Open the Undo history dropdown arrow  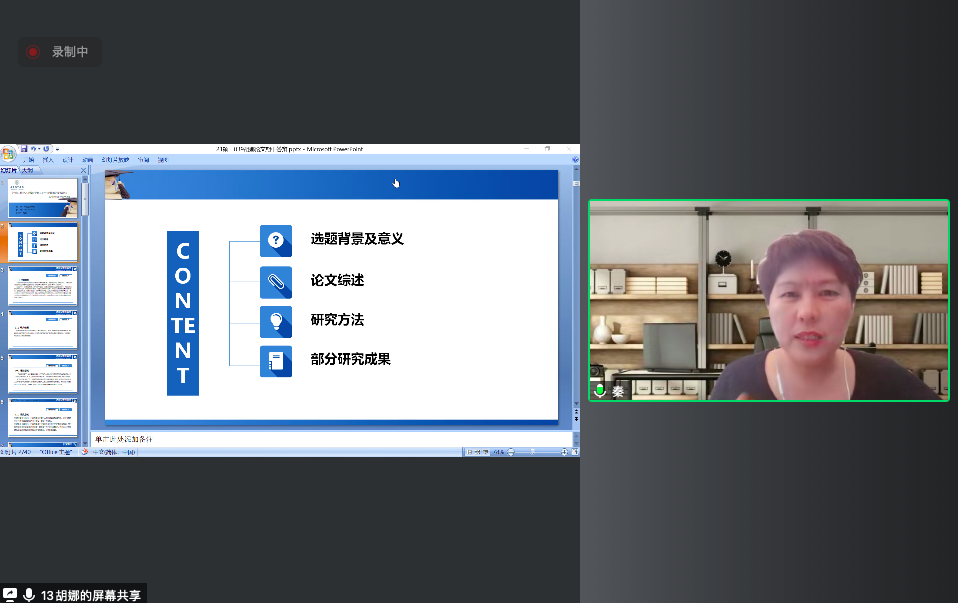[40, 149]
